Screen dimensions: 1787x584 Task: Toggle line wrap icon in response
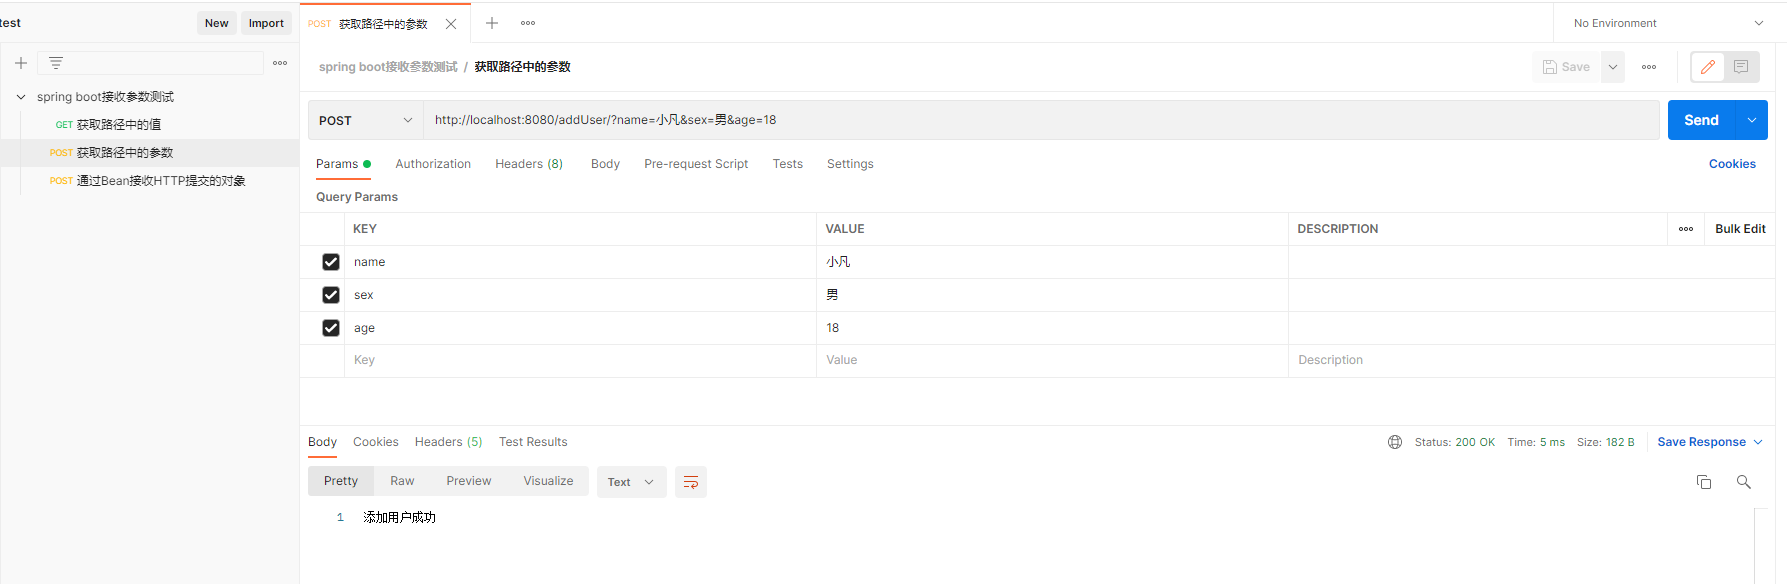coord(691,482)
